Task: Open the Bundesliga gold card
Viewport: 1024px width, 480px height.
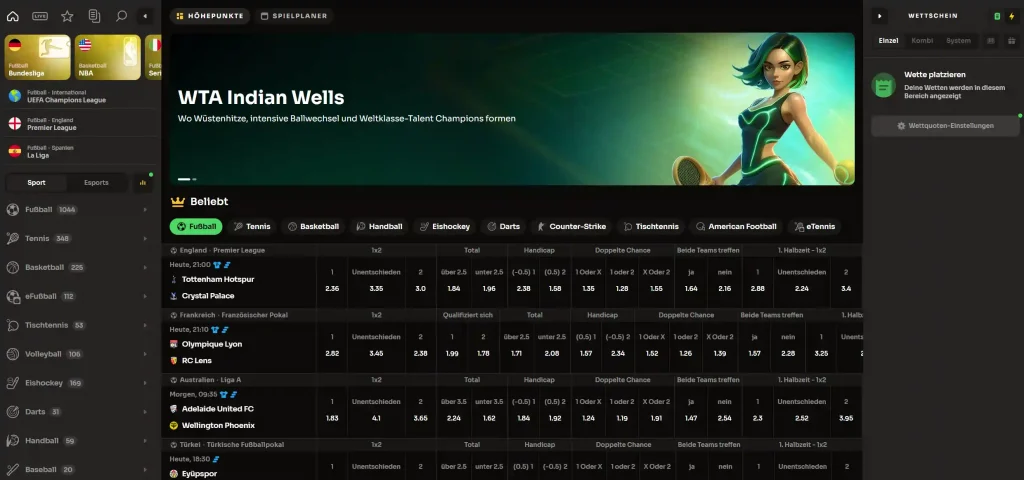Action: pyautogui.click(x=38, y=57)
